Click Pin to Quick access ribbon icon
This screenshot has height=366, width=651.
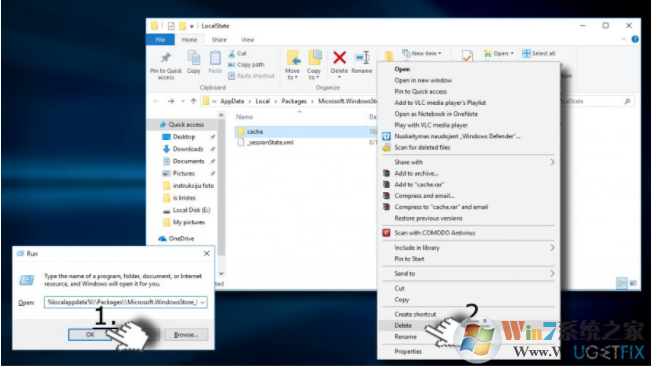(x=166, y=58)
